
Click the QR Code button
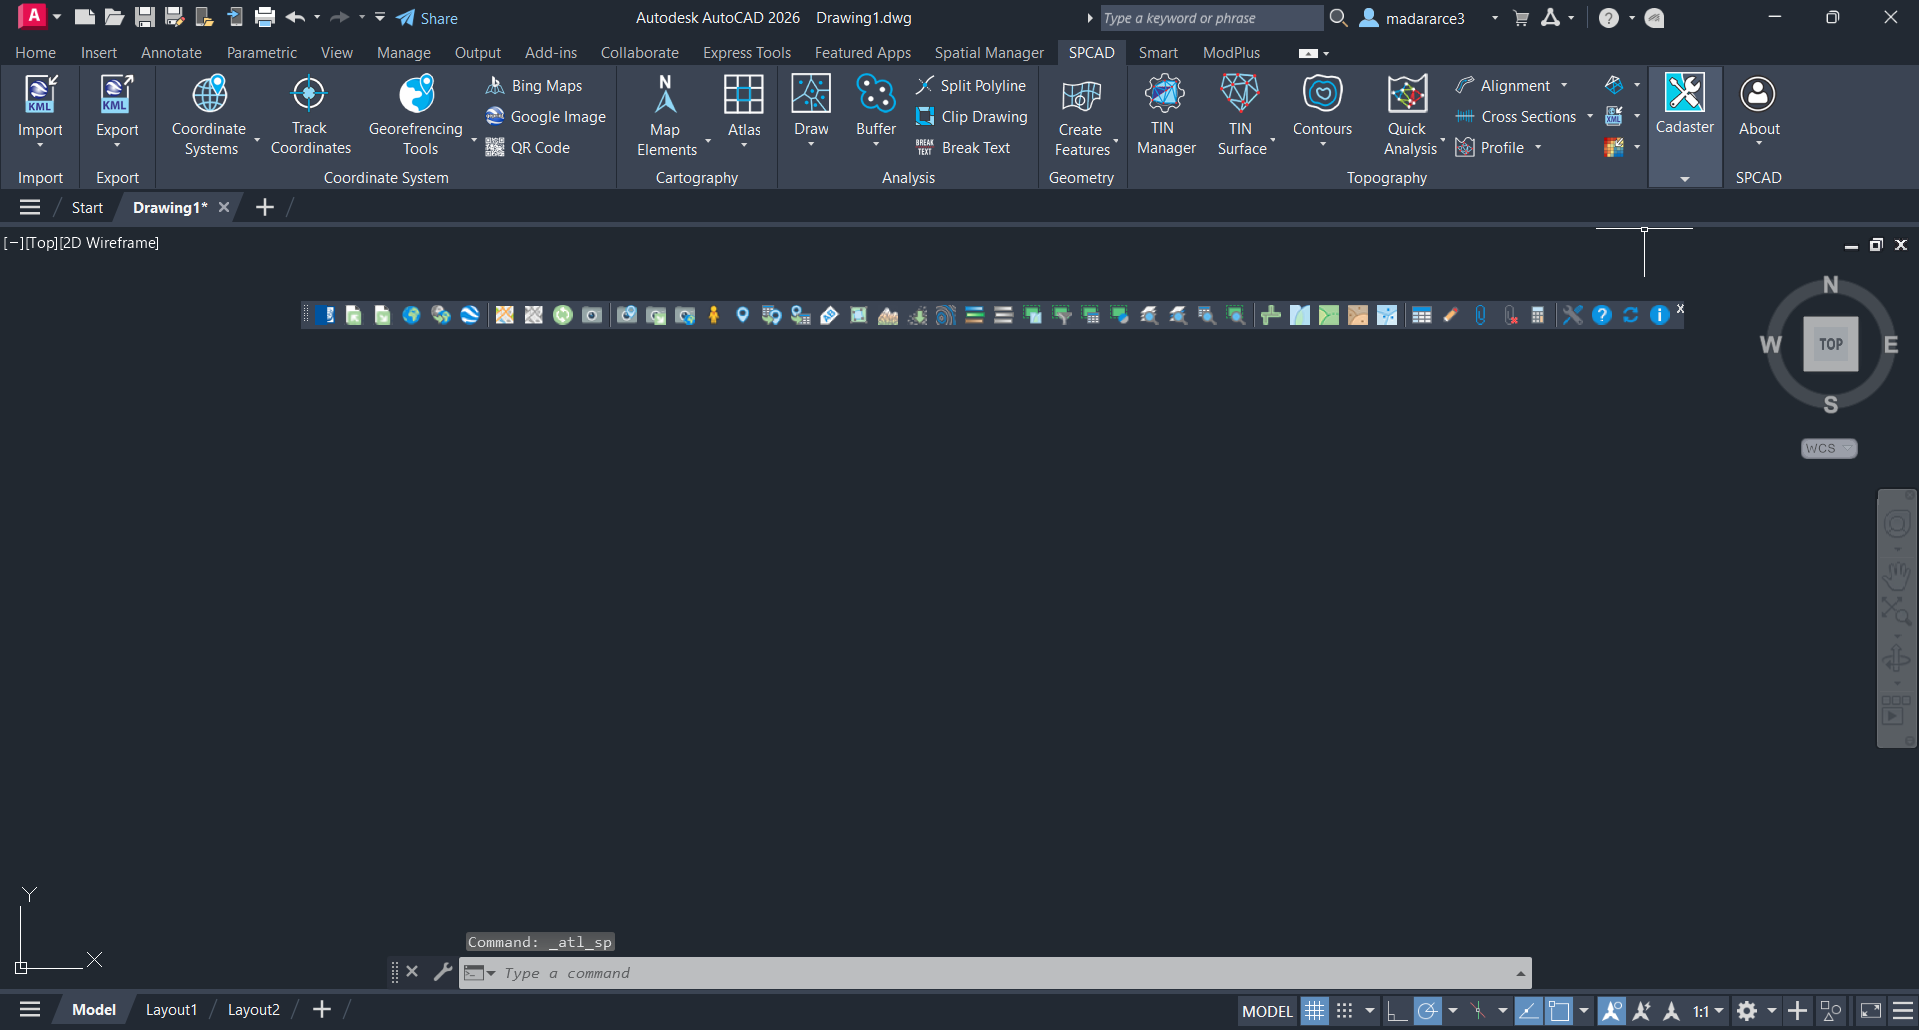click(528, 148)
